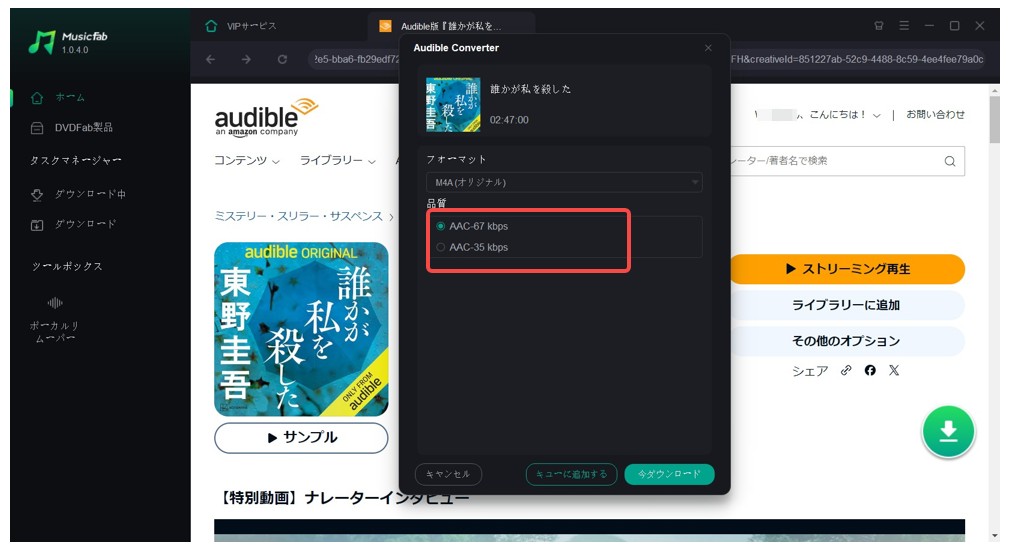The width and height of the screenshot is (1013, 556).
Task: Open ダウンロード中 in the sidebar
Action: click(x=89, y=194)
